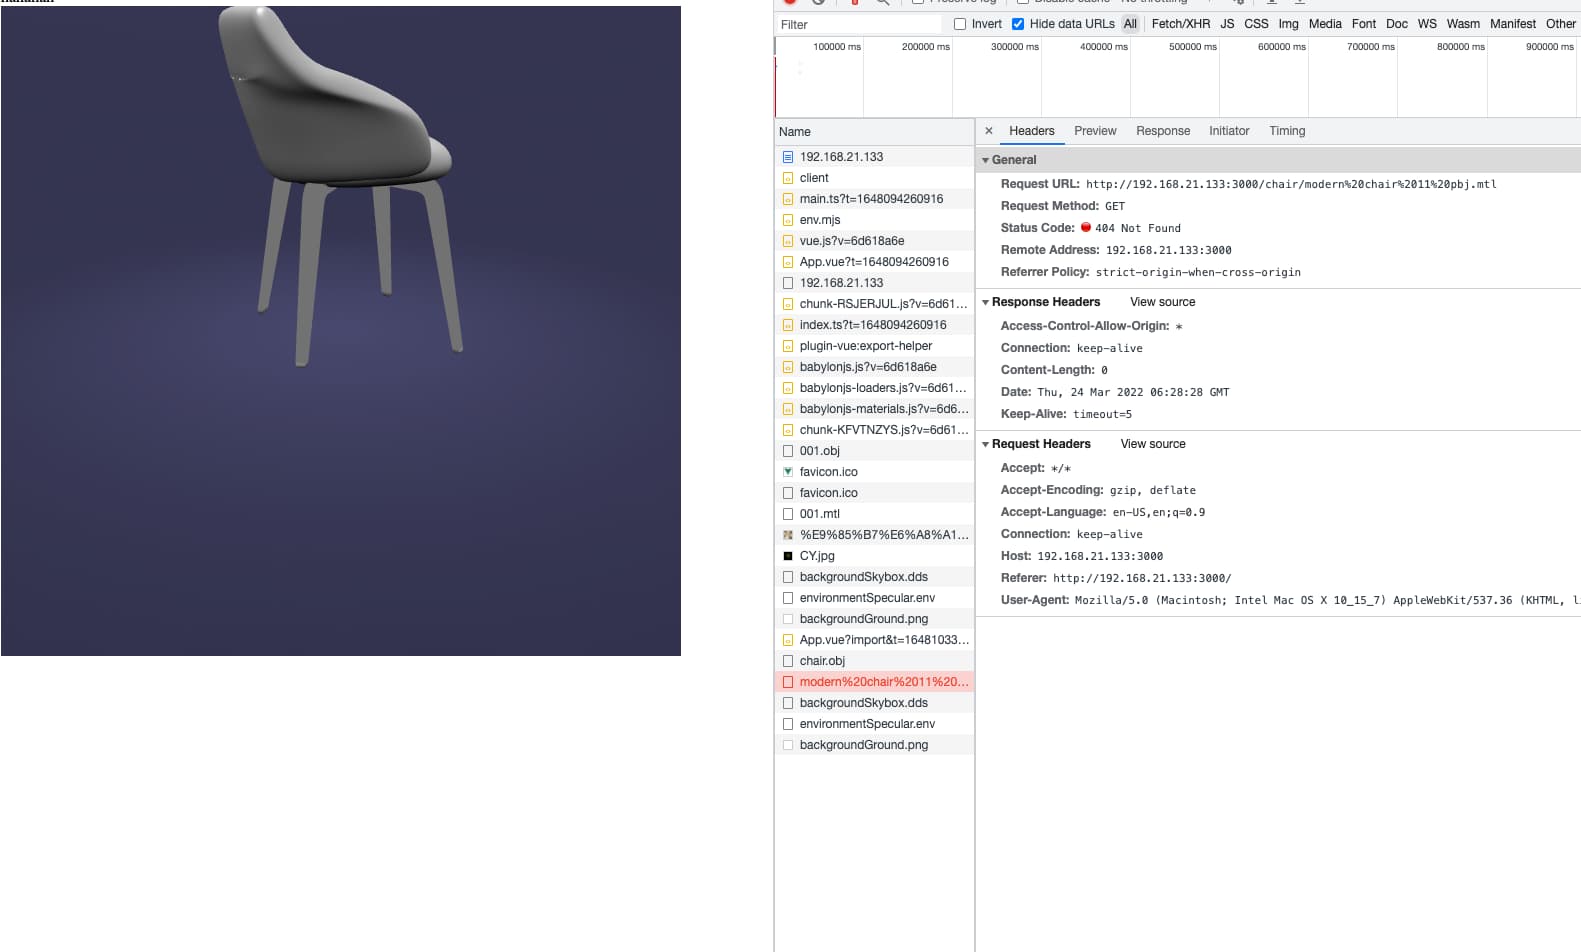Open the Timing tab

(x=1287, y=131)
